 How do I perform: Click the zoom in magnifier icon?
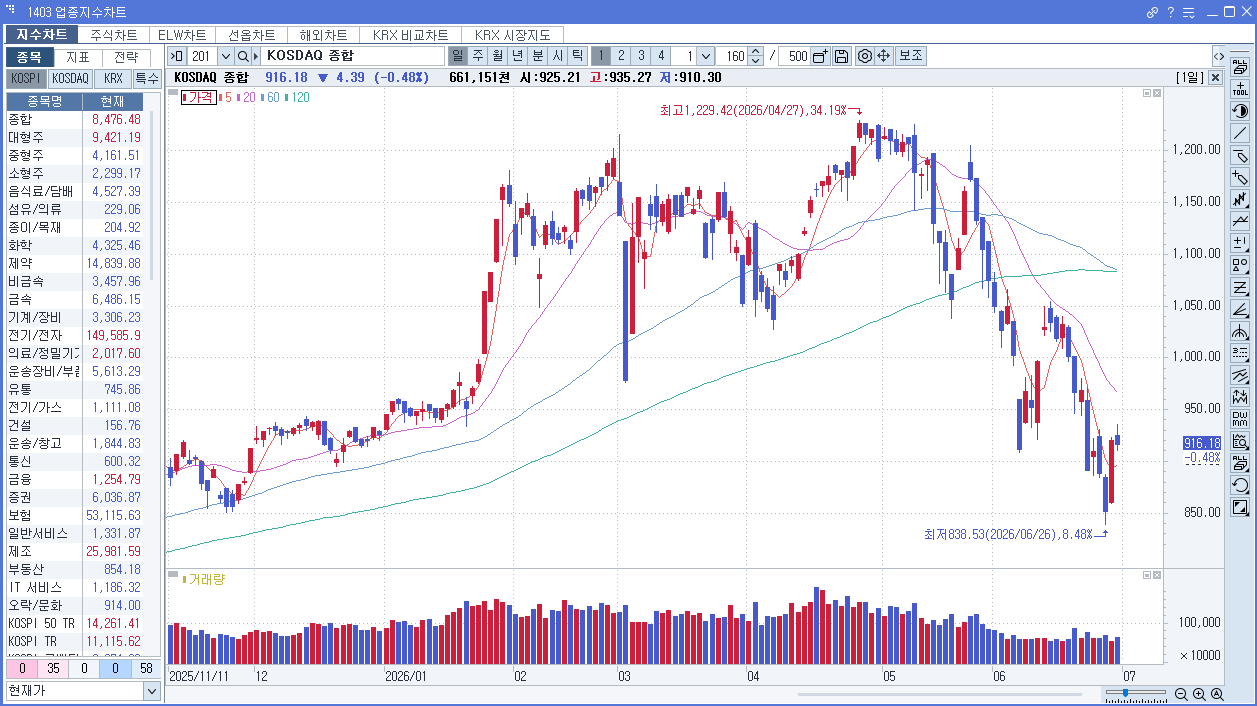(1199, 694)
